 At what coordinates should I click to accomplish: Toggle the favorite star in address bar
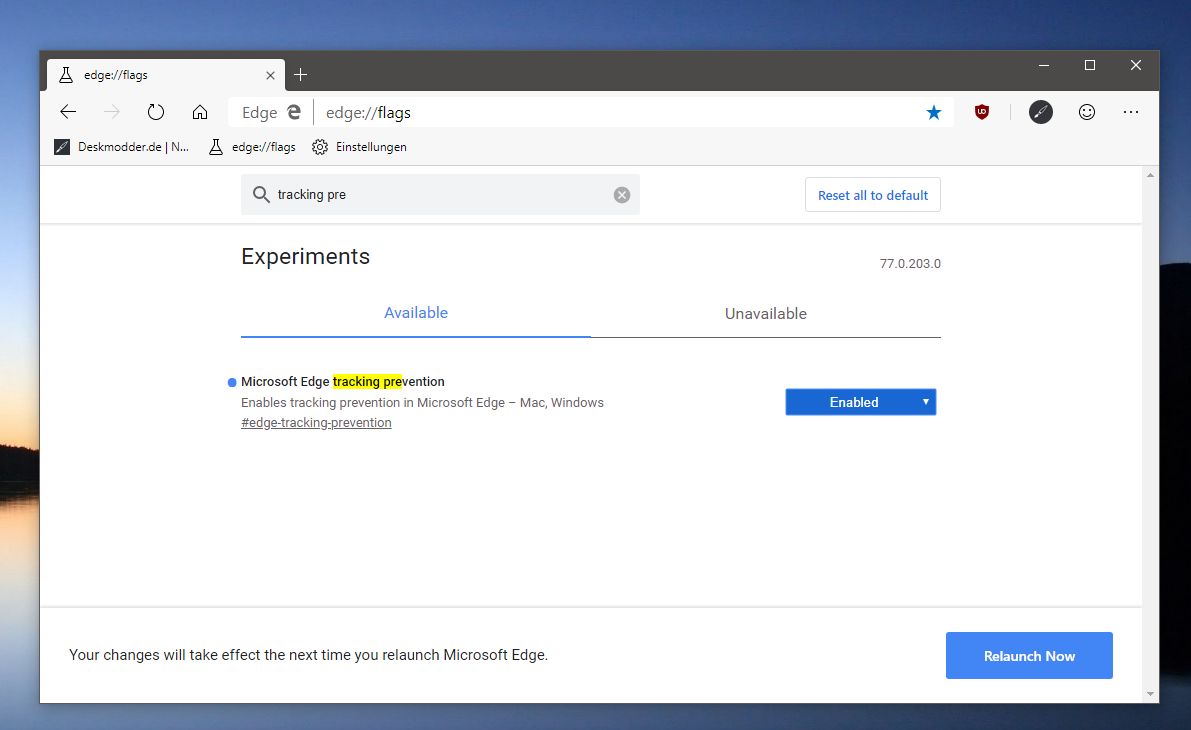[934, 112]
